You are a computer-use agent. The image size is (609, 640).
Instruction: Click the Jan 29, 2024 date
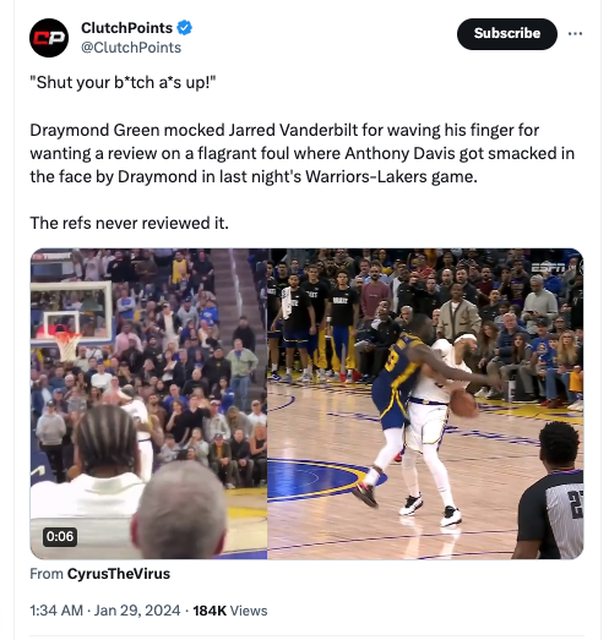[x=137, y=611]
